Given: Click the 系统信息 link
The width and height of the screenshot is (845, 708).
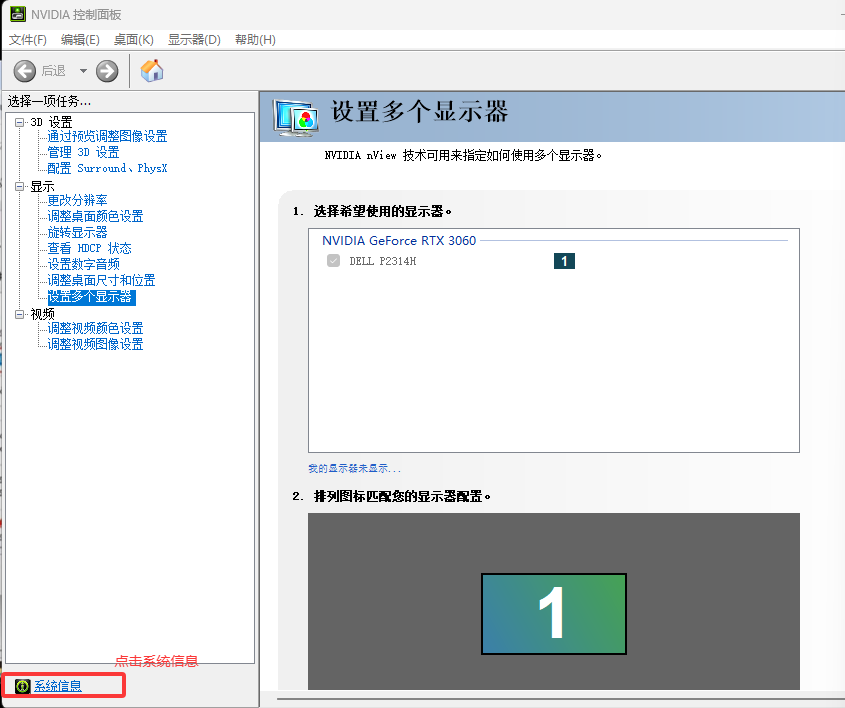Looking at the screenshot, I should [58, 686].
